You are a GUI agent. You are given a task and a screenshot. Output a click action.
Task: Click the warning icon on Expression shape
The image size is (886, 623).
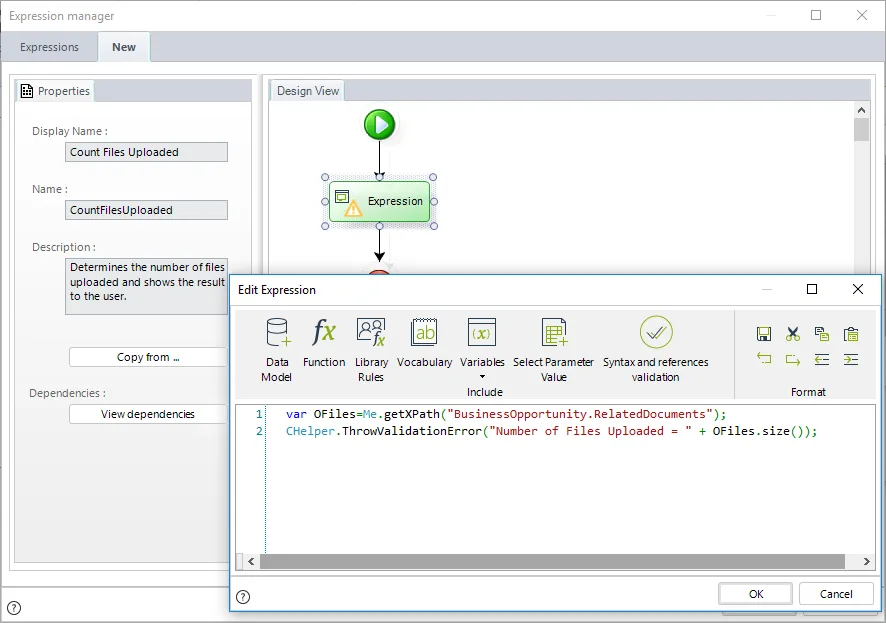click(353, 209)
